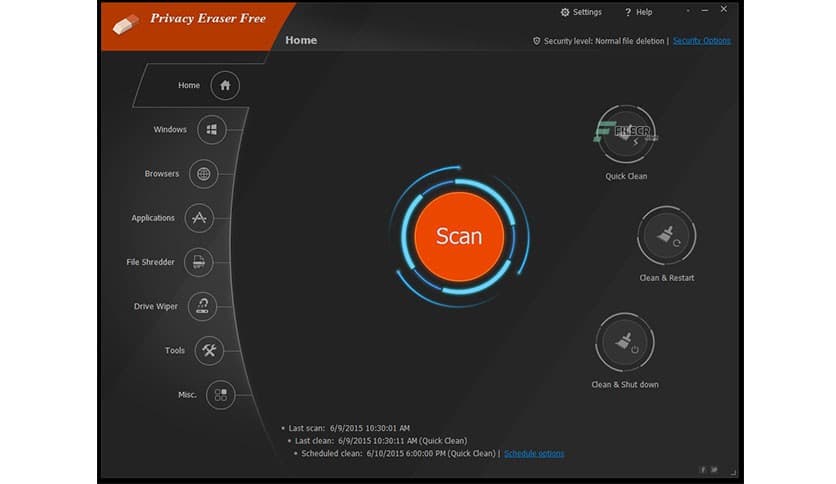Click the Clean & Shut down text label
836x484 pixels.
[x=625, y=385]
